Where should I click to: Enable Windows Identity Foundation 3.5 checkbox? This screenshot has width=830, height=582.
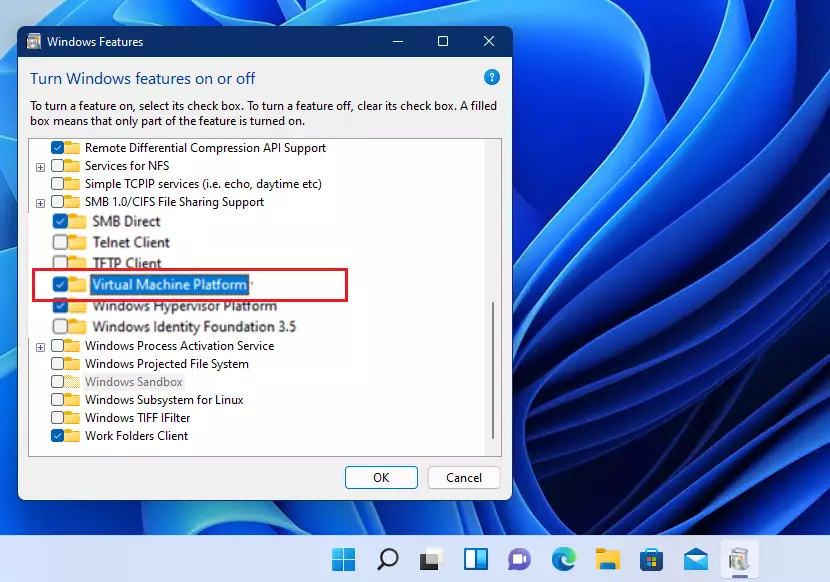click(60, 326)
